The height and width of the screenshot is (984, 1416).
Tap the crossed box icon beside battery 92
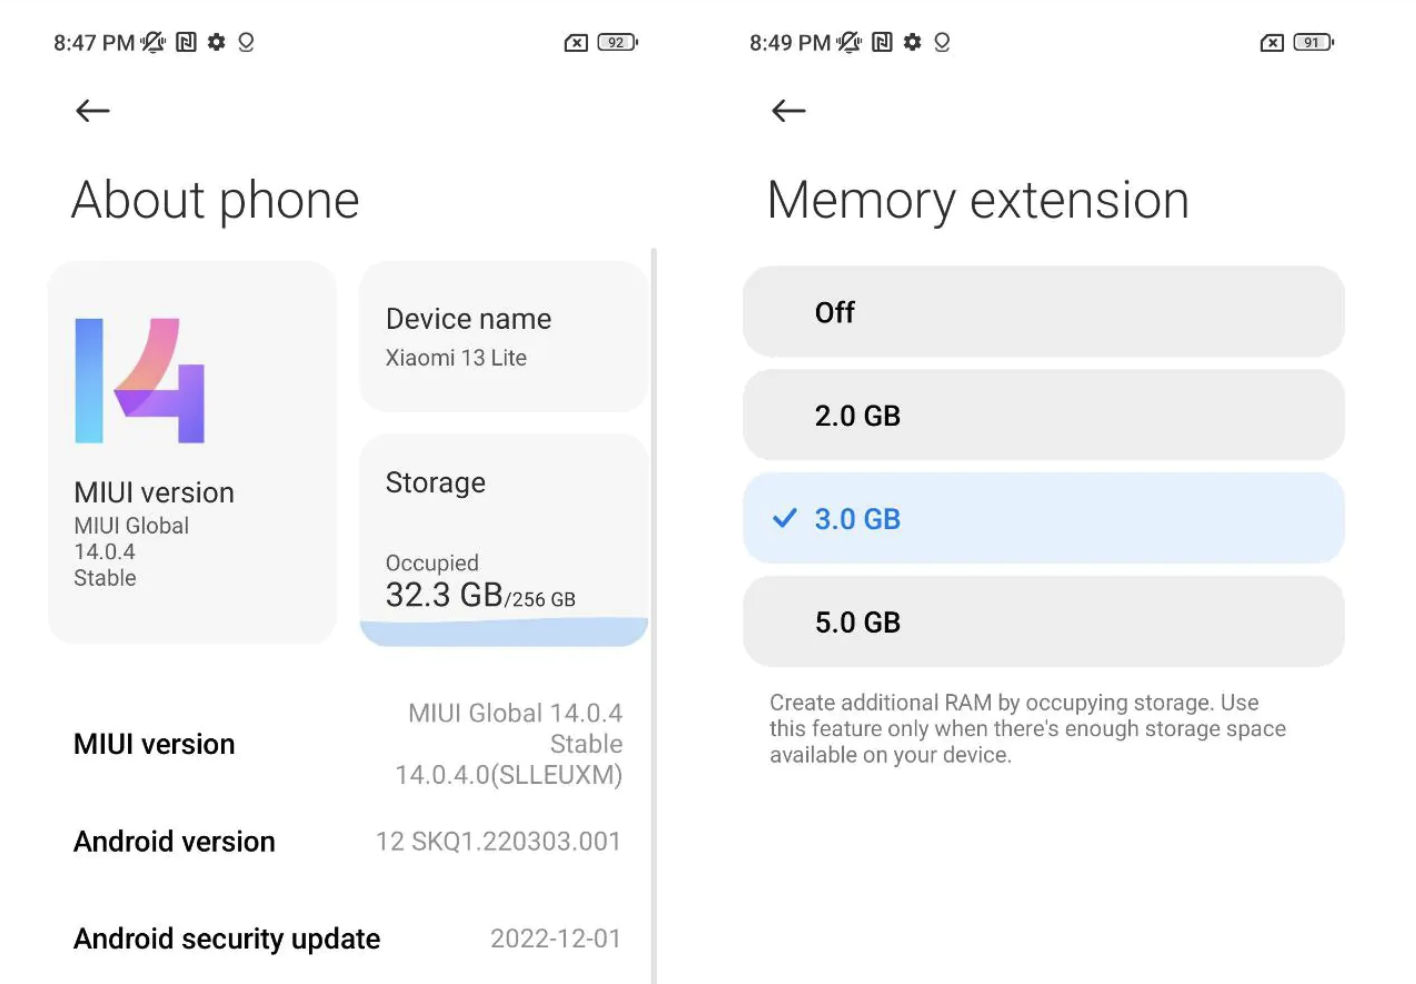pyautogui.click(x=576, y=42)
